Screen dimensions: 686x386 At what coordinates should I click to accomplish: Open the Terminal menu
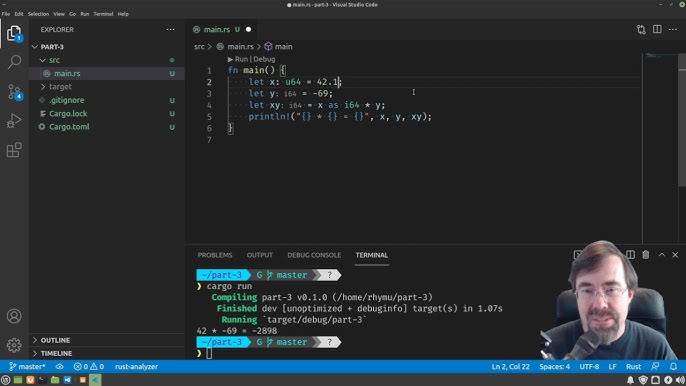pos(103,14)
